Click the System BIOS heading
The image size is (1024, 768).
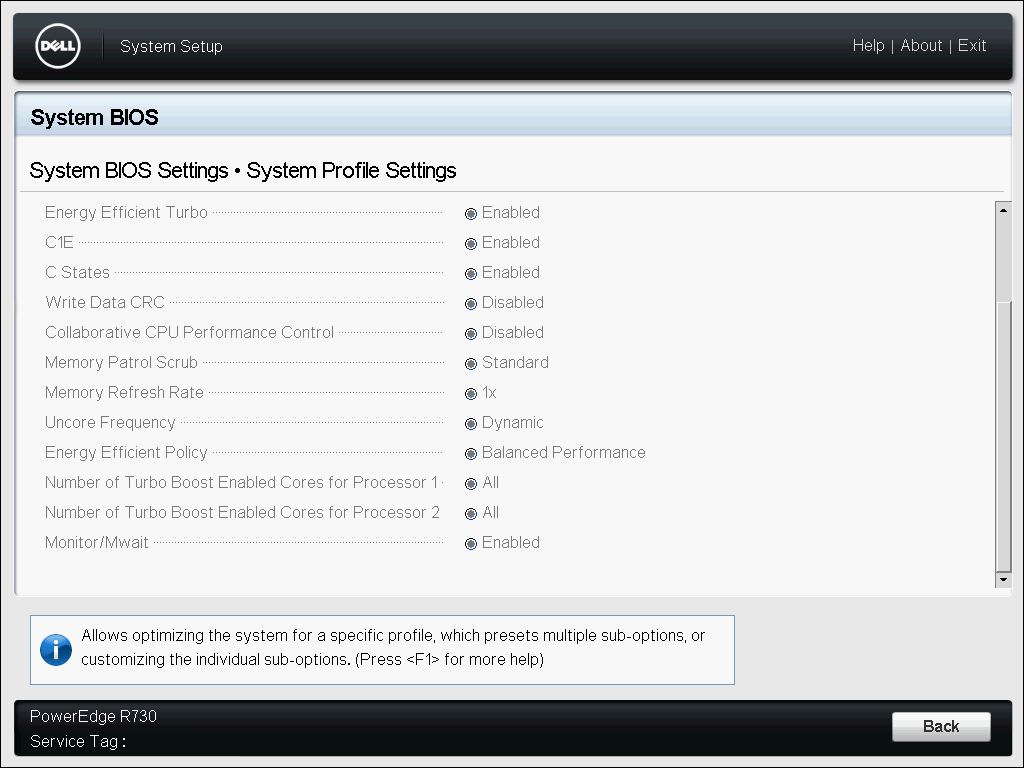pyautogui.click(x=94, y=118)
